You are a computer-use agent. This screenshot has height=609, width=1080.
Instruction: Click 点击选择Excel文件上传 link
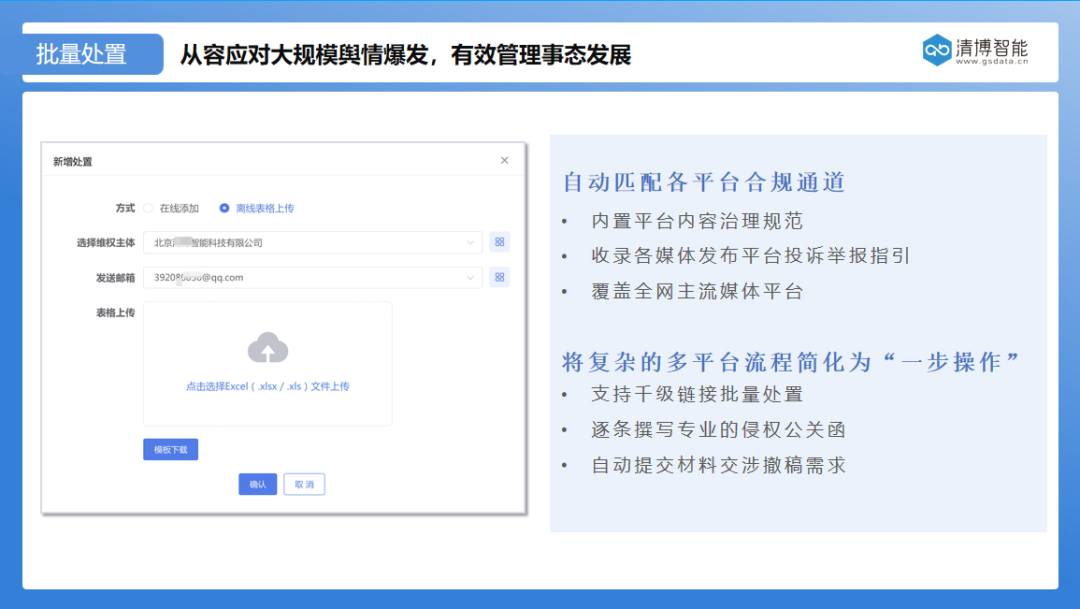click(268, 386)
